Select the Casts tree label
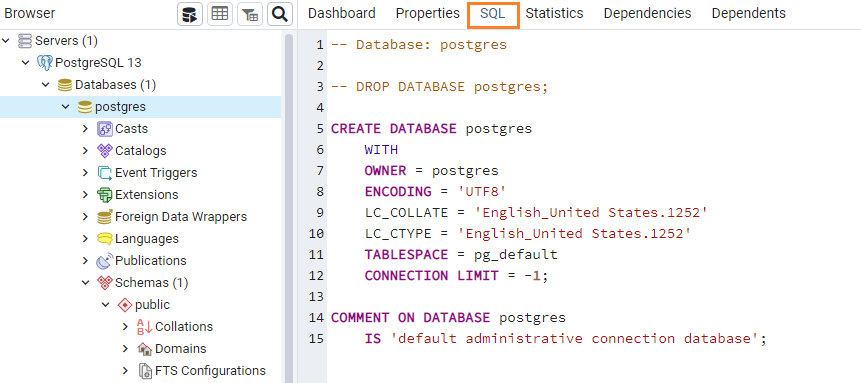Image resolution: width=861 pixels, height=383 pixels. (131, 129)
